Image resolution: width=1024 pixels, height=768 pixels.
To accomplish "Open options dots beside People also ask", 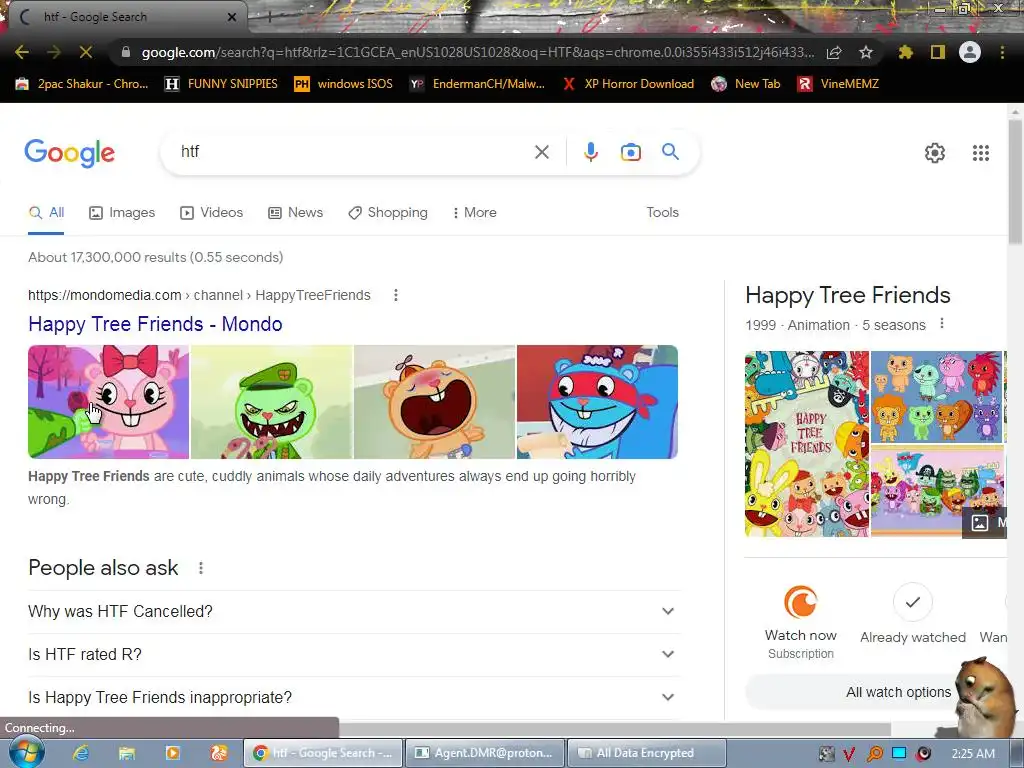I will [201, 568].
